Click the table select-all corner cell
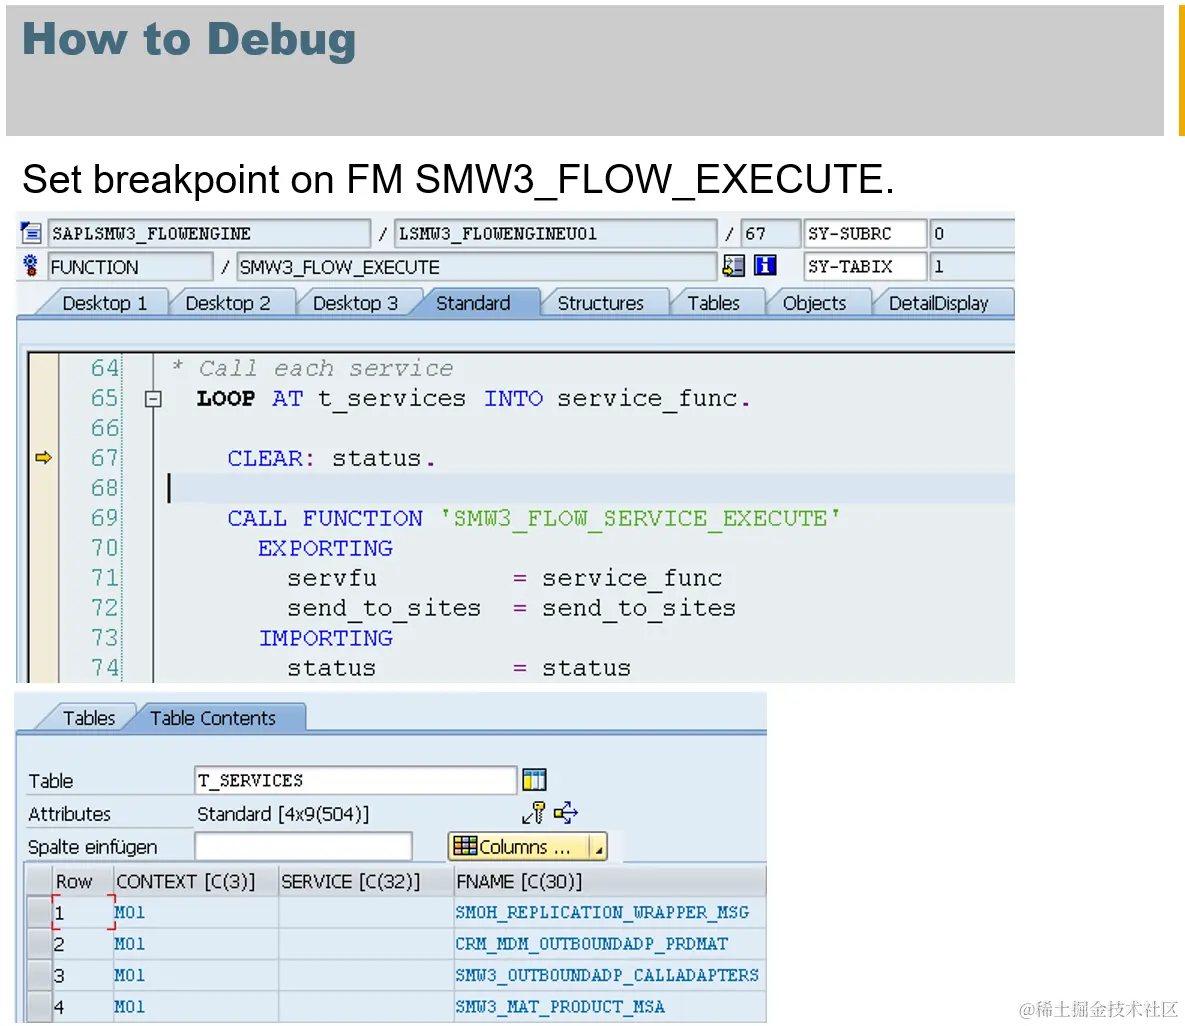This screenshot has width=1185, height=1026. coord(39,881)
